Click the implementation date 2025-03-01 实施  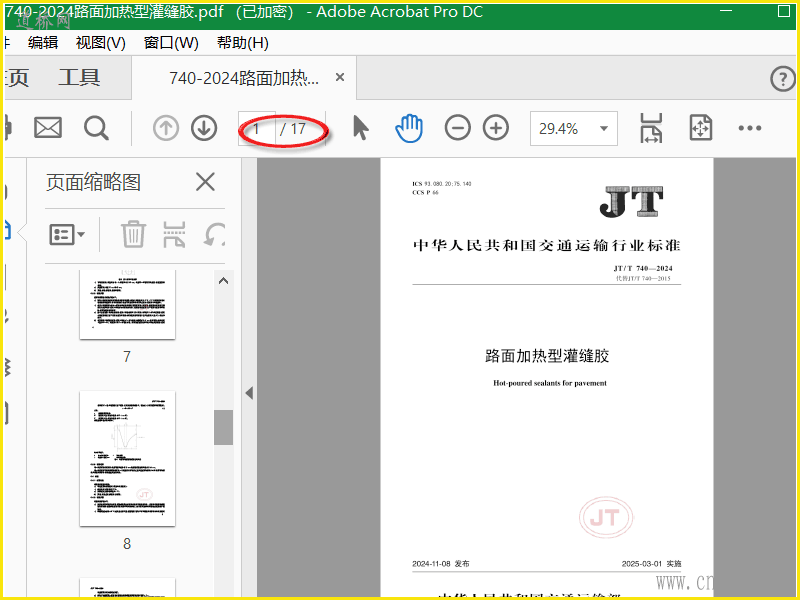point(652,564)
